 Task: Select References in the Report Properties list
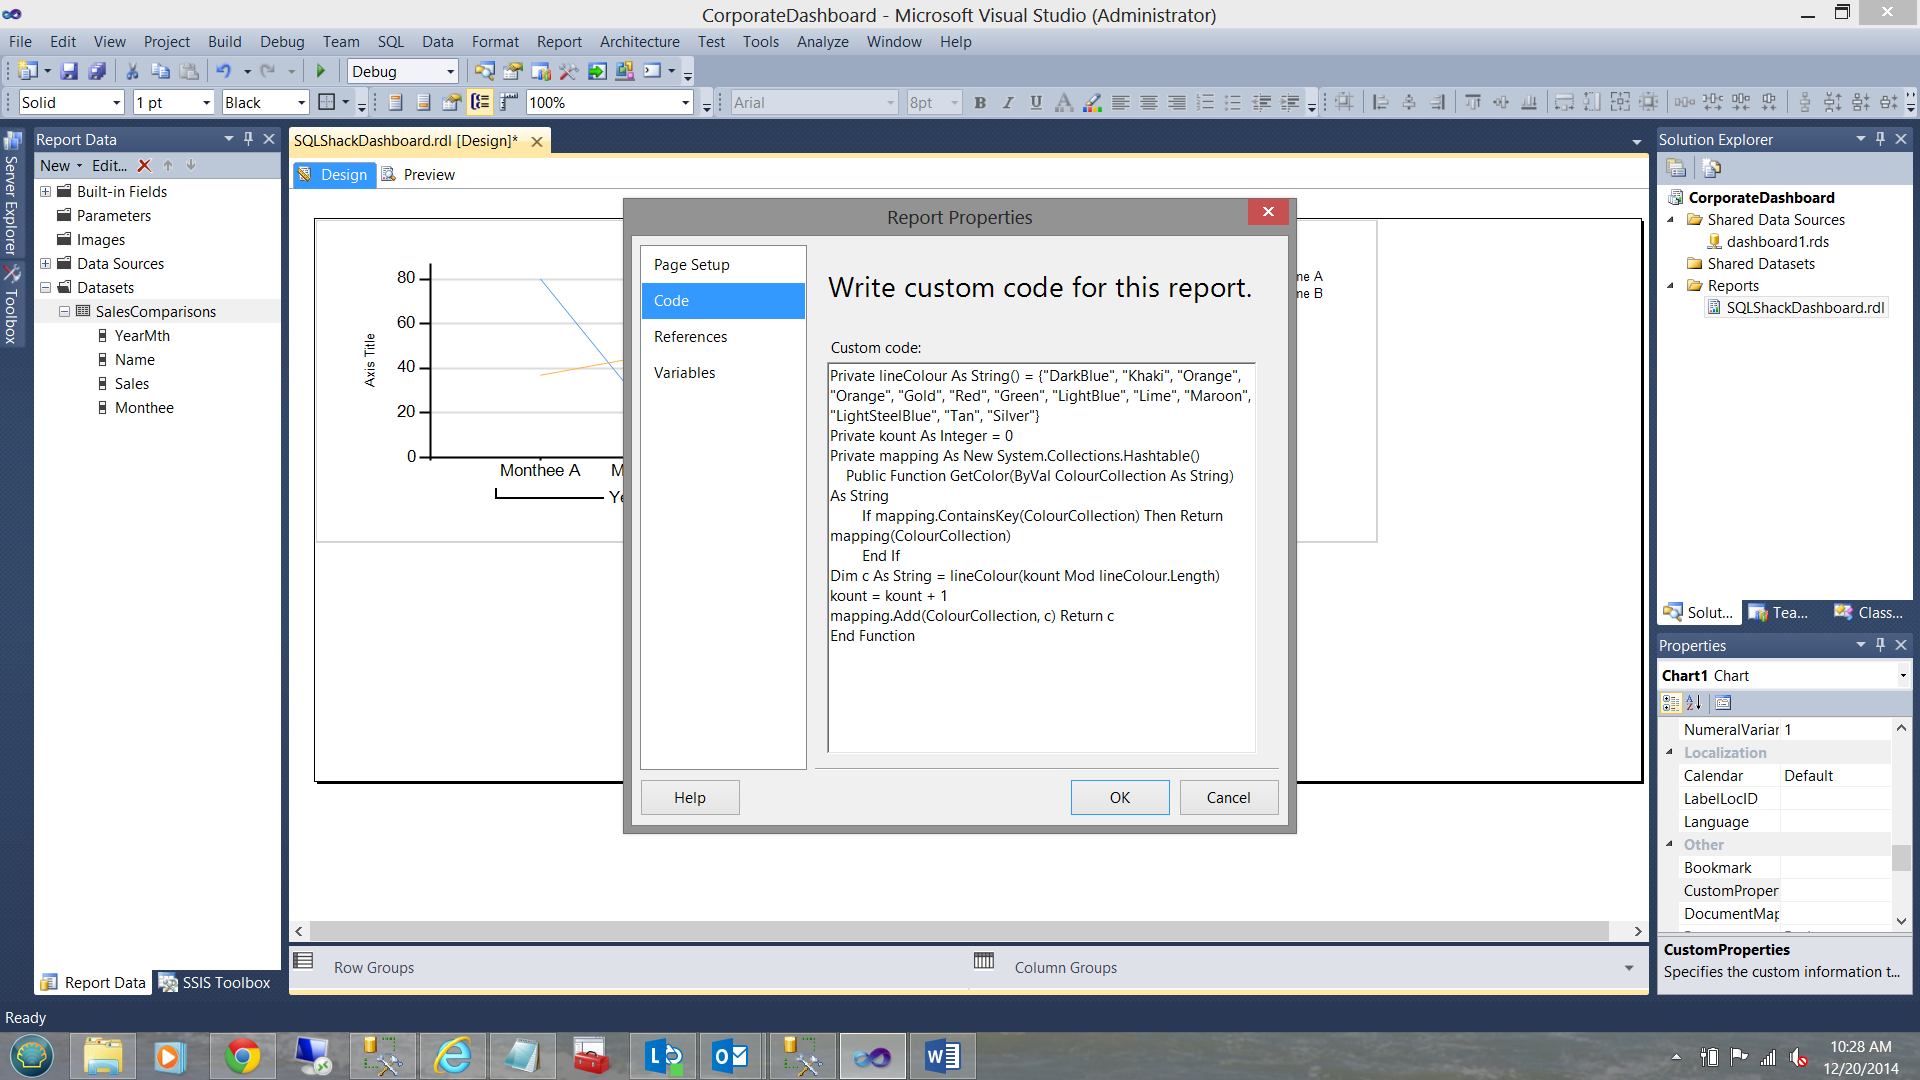point(690,337)
